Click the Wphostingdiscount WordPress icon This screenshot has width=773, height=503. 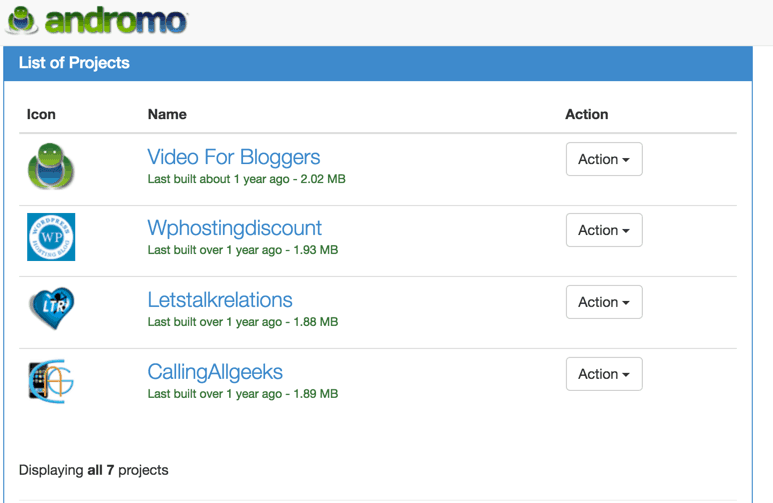[x=51, y=237]
